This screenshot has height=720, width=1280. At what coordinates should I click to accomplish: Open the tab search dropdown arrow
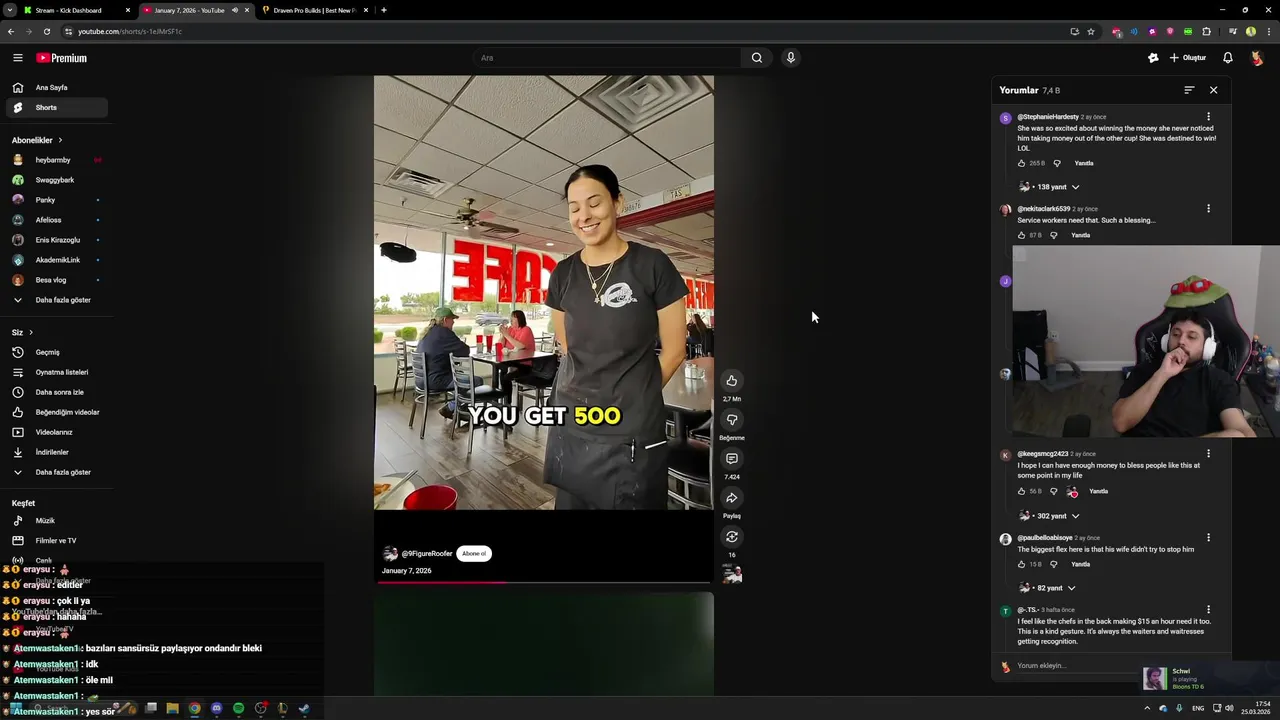click(9, 10)
